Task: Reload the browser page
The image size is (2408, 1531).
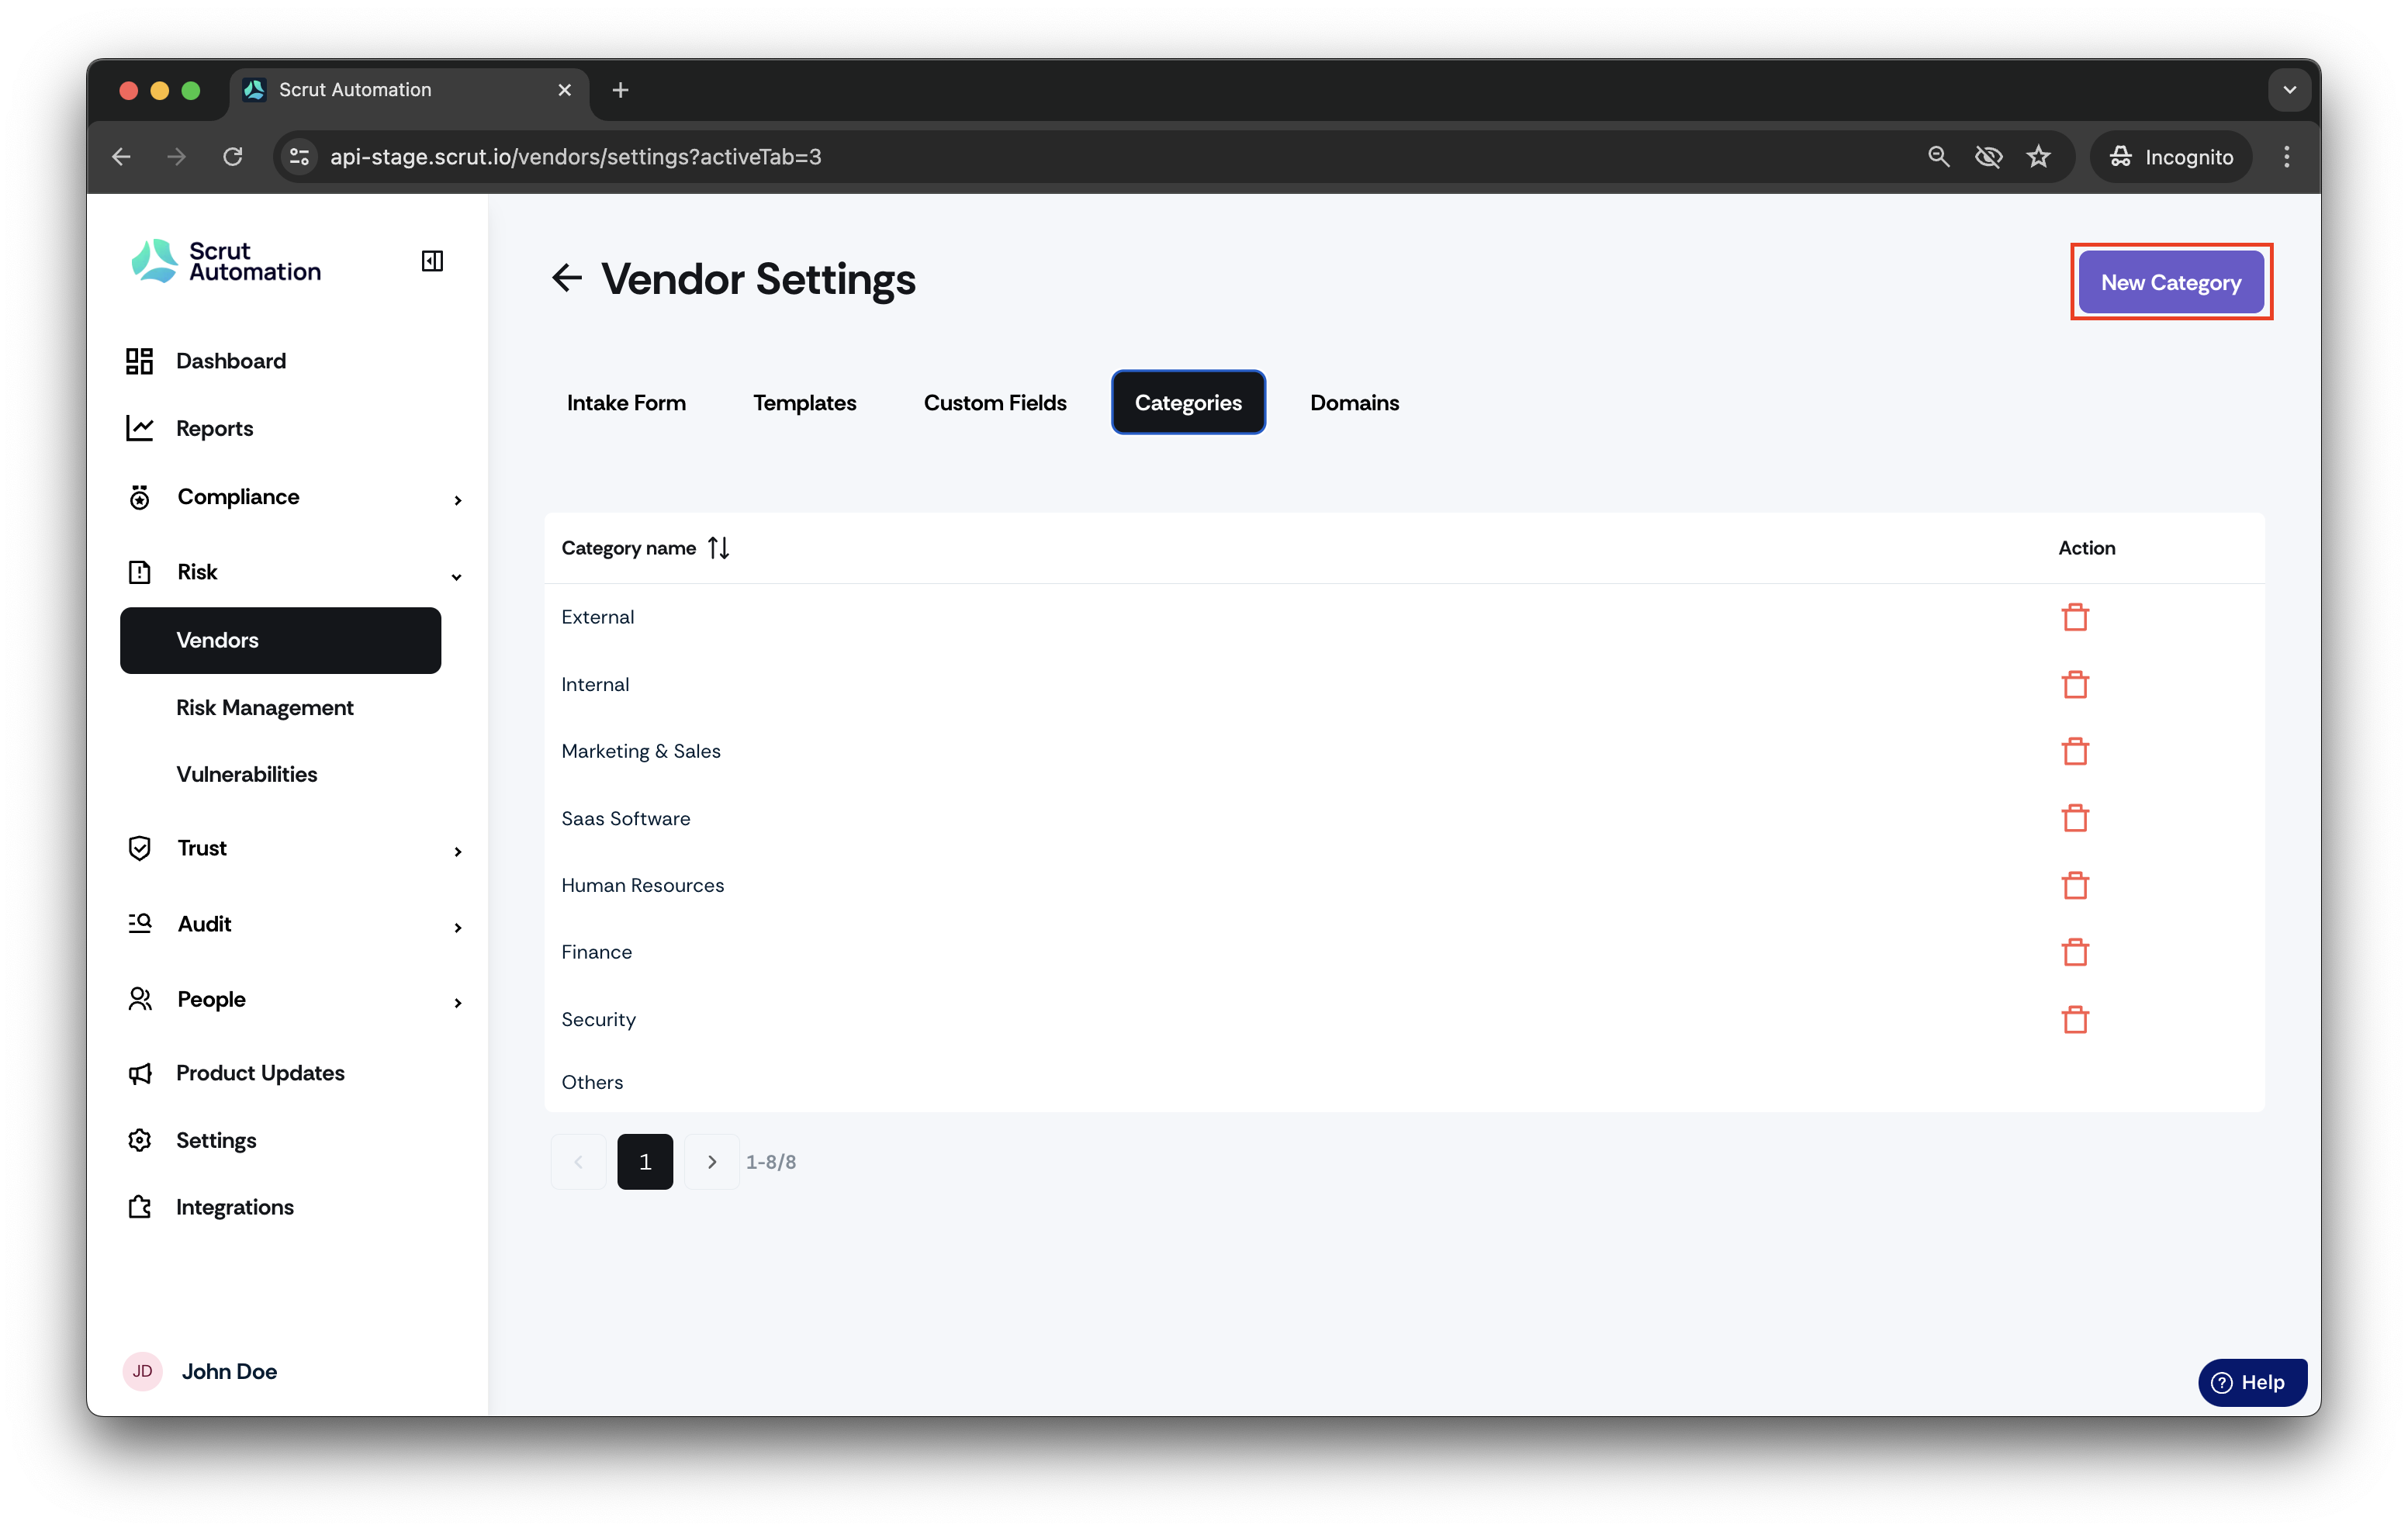Action: (233, 156)
